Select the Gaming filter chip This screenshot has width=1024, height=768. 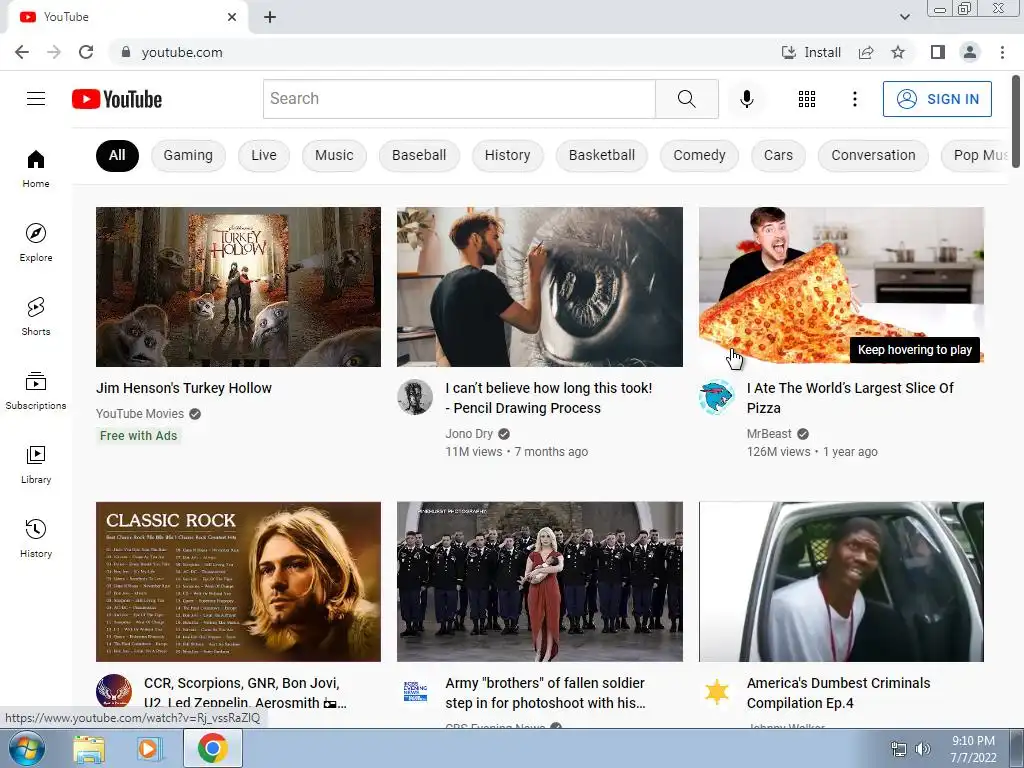pyautogui.click(x=188, y=155)
